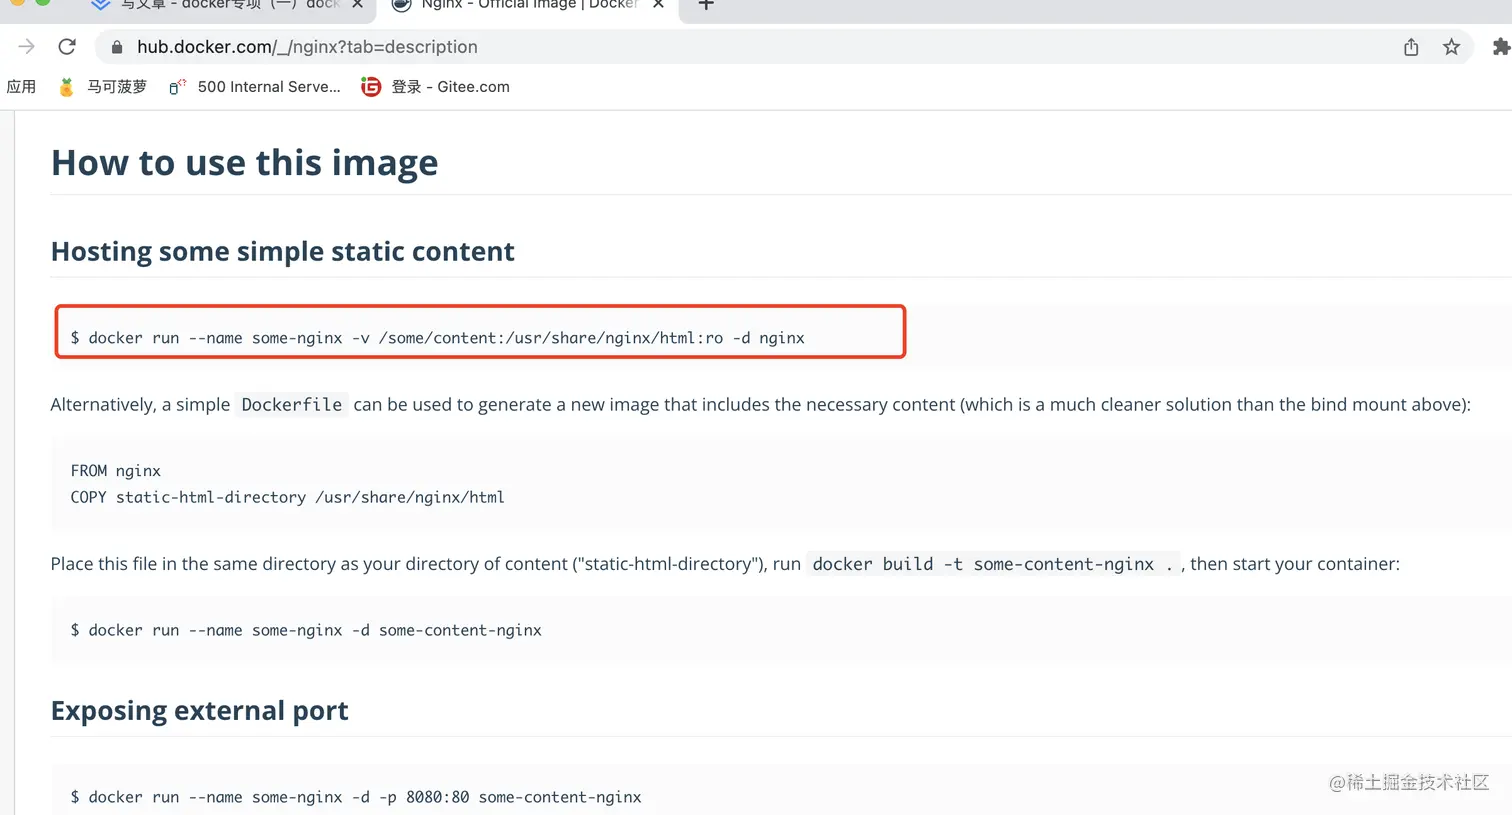The width and height of the screenshot is (1512, 815).
Task: Click the Gitee bookmark favicon
Action: [371, 87]
